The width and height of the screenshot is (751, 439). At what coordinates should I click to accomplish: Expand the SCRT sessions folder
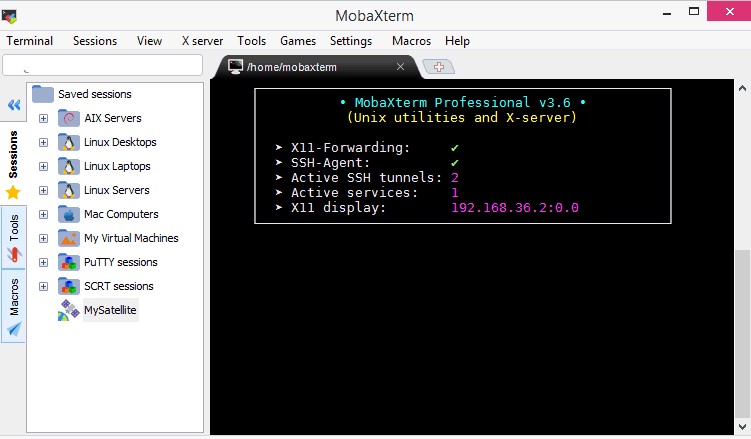(44, 286)
